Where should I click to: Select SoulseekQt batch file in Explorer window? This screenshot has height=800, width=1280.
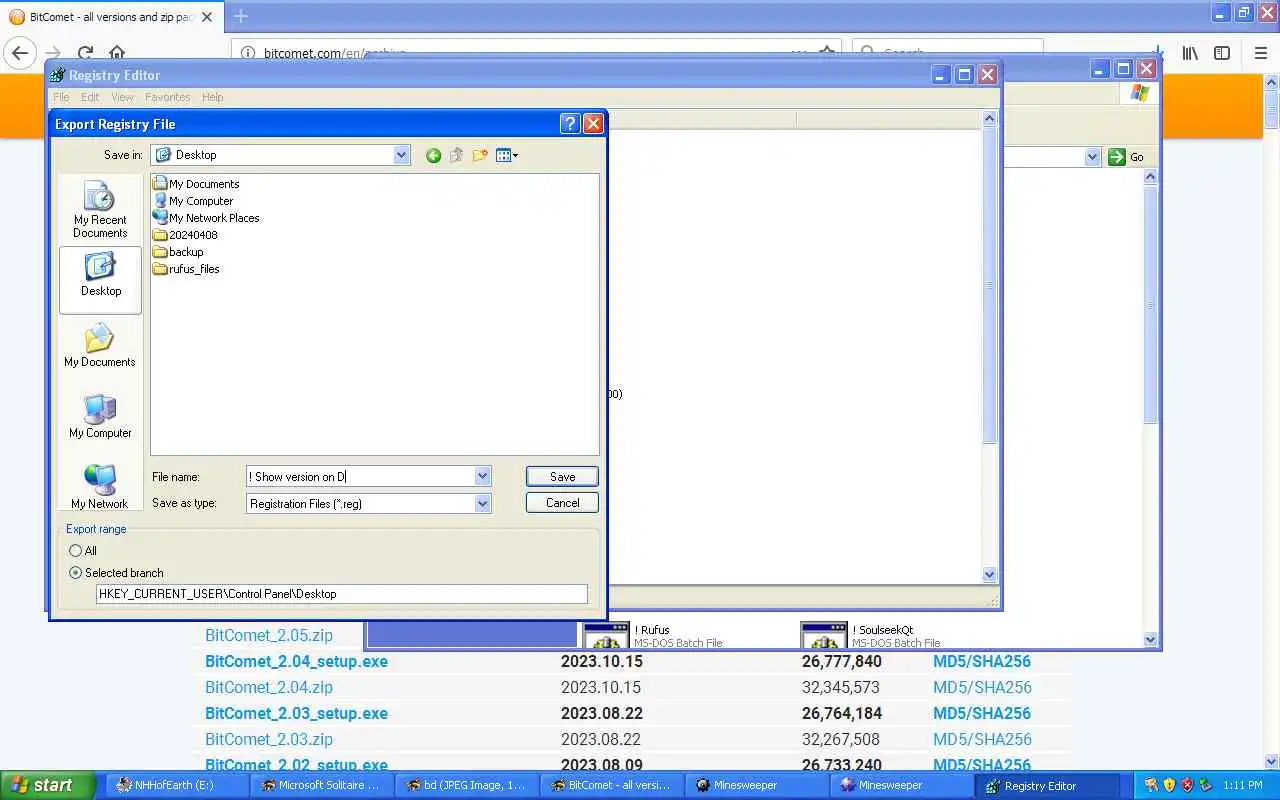click(x=872, y=636)
